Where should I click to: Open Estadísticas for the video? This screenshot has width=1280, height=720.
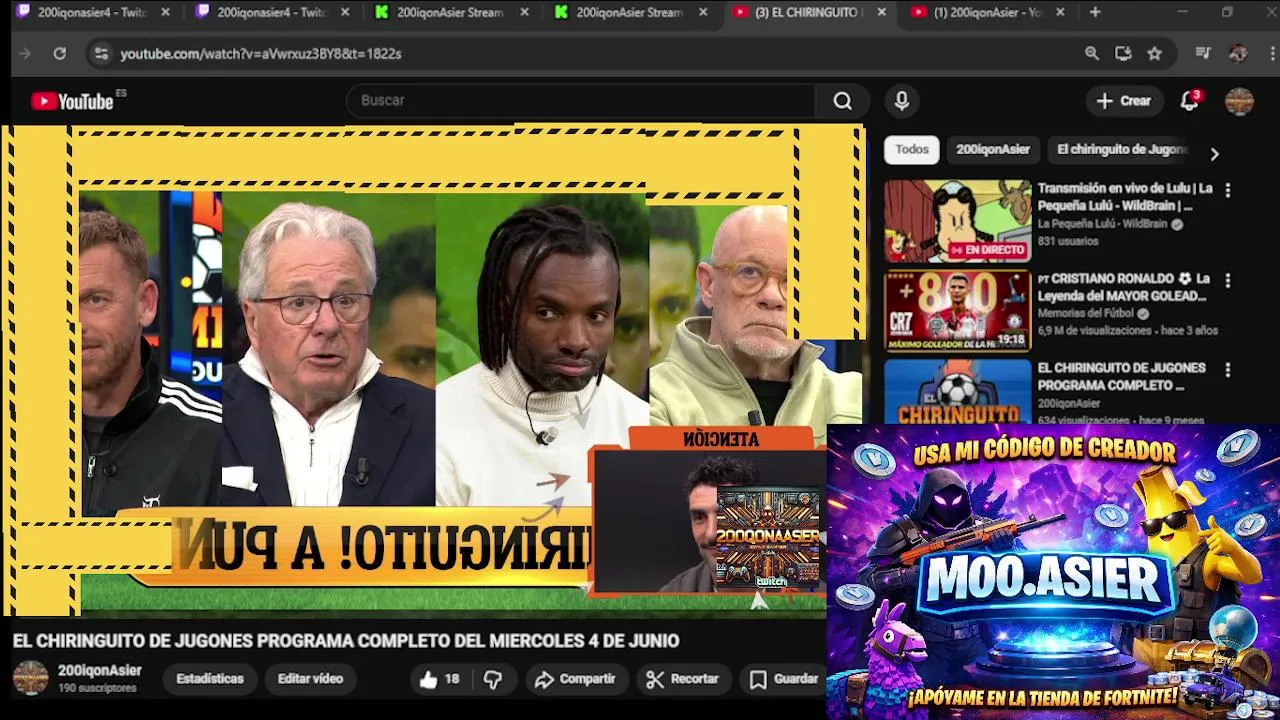tap(210, 679)
